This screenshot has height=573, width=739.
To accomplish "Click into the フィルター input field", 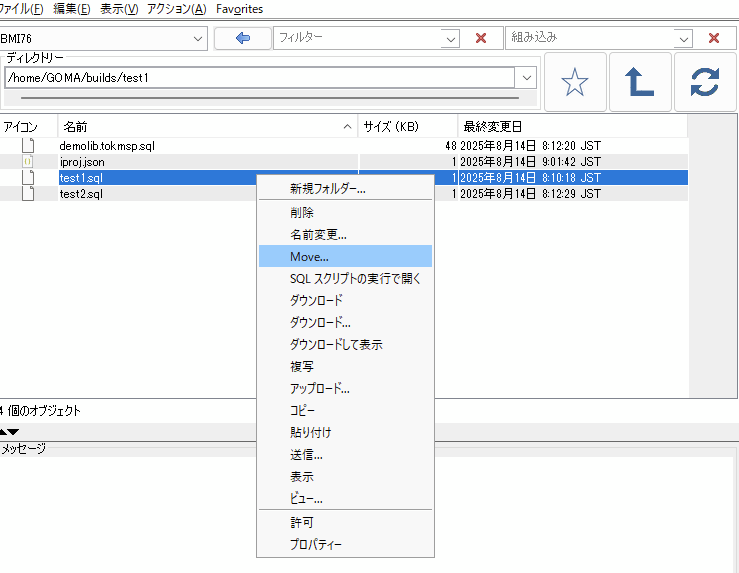I will tap(358, 38).
